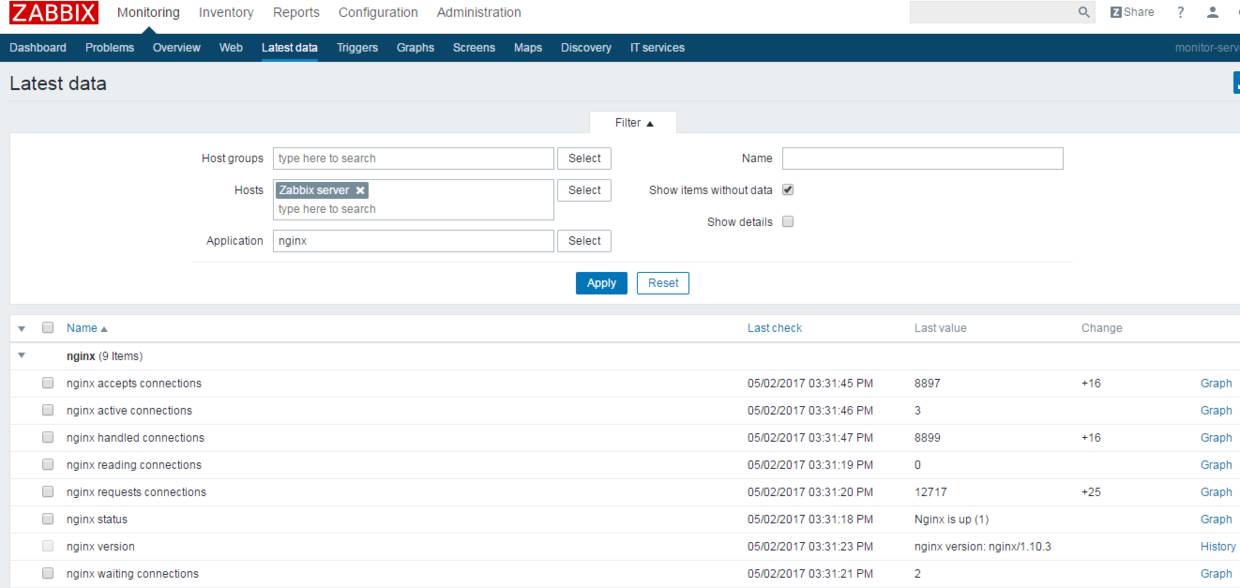1240x588 pixels.
Task: Click the search magnifier icon
Action: (1084, 13)
